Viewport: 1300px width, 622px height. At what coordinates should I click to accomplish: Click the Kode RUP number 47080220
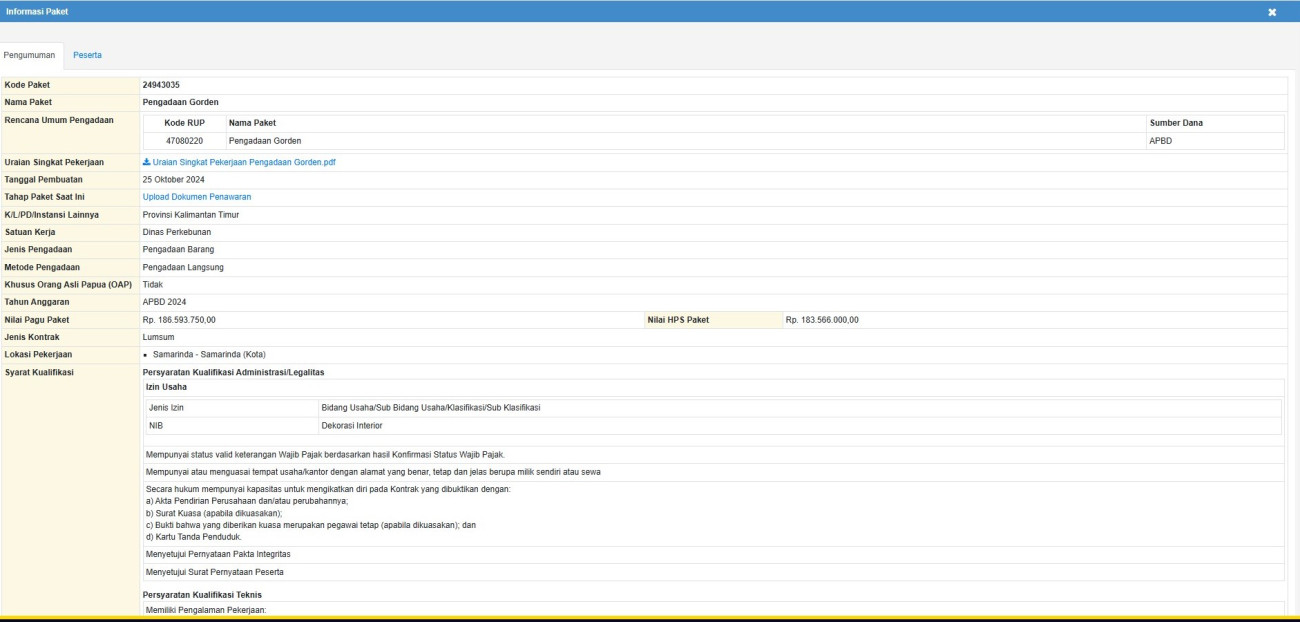pyautogui.click(x=184, y=141)
